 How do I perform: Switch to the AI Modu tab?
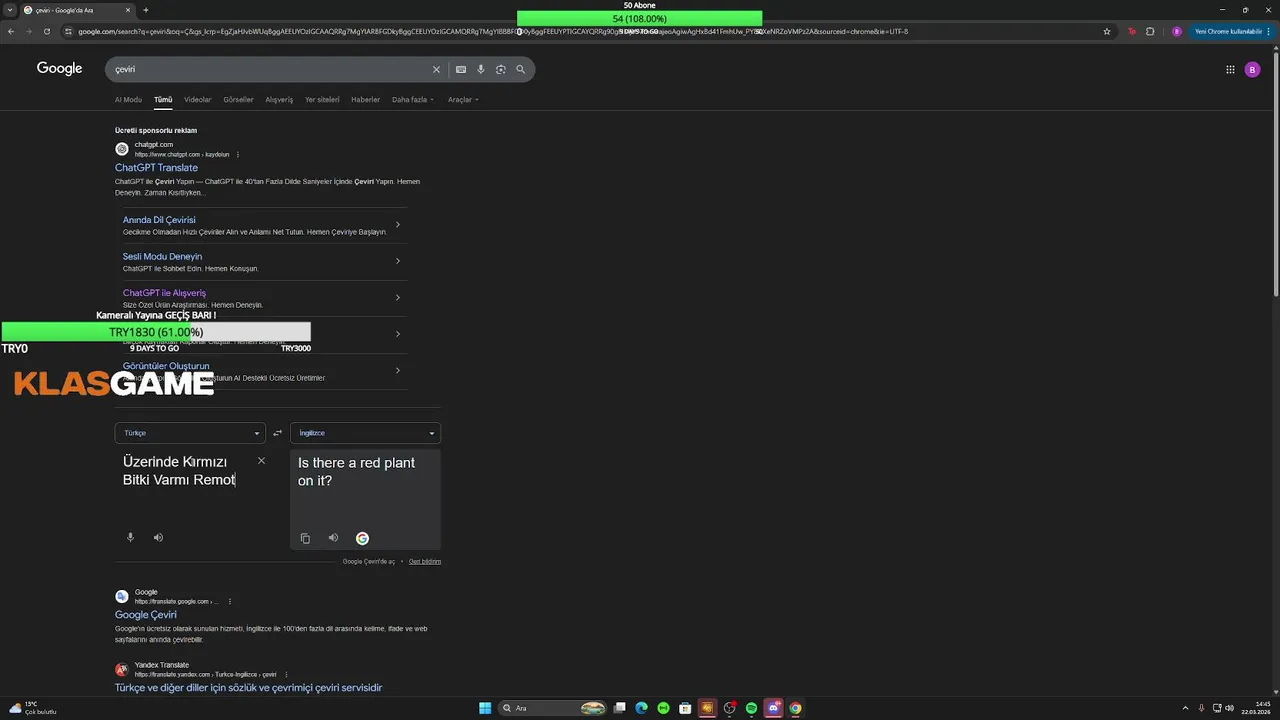128,100
